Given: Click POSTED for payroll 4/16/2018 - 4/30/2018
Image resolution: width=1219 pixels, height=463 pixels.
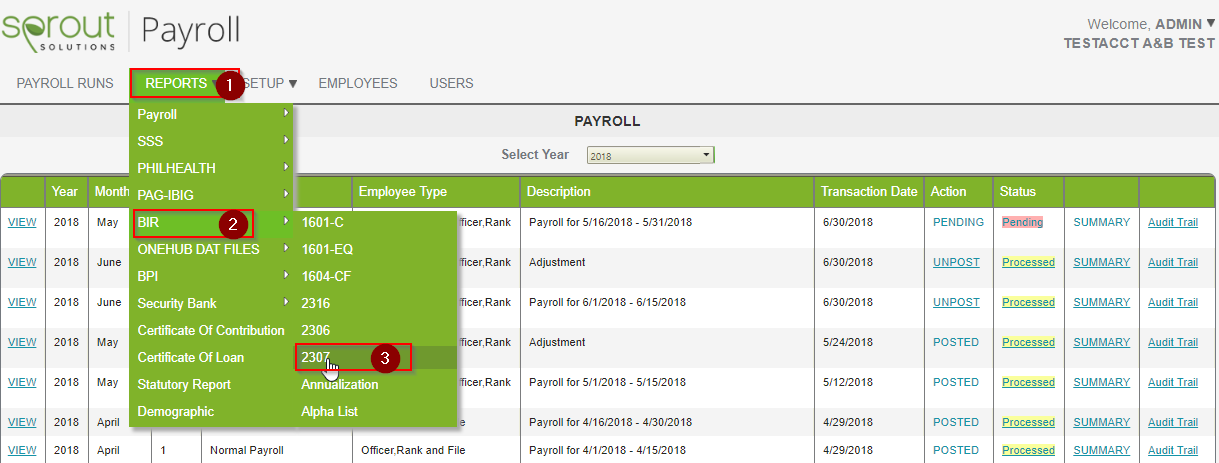Looking at the screenshot, I should 956,422.
